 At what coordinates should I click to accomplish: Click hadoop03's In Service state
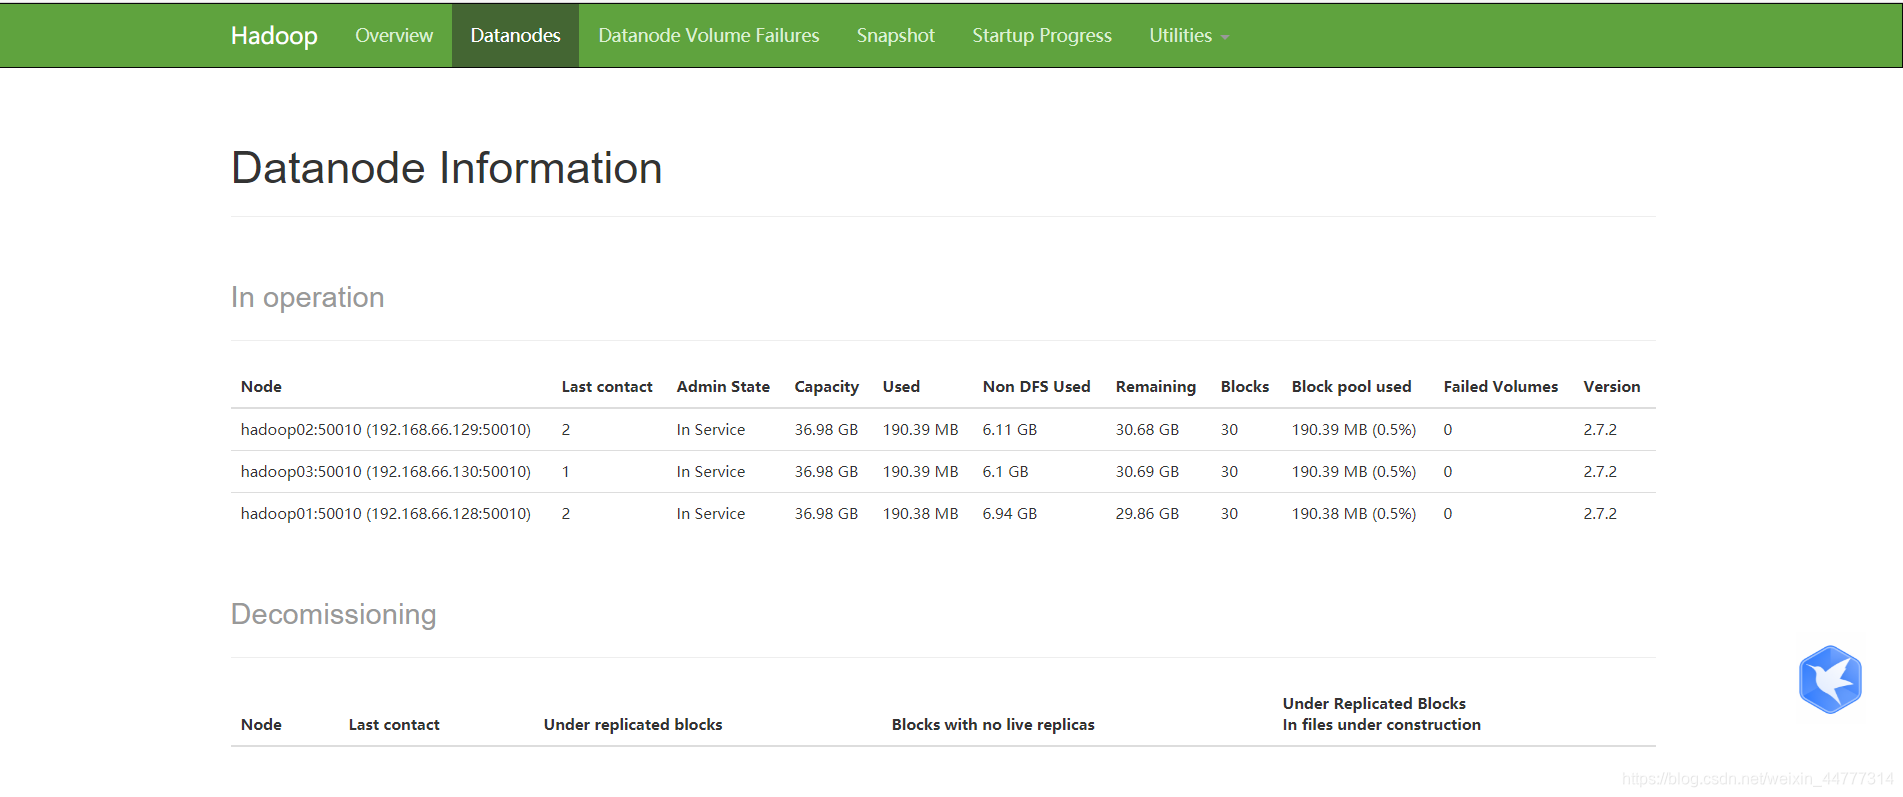click(x=711, y=471)
